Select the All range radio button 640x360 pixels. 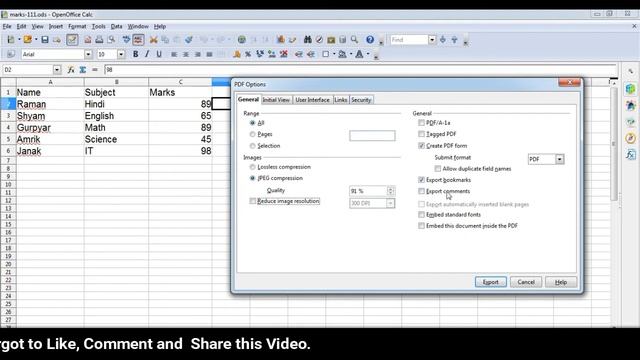tap(252, 123)
